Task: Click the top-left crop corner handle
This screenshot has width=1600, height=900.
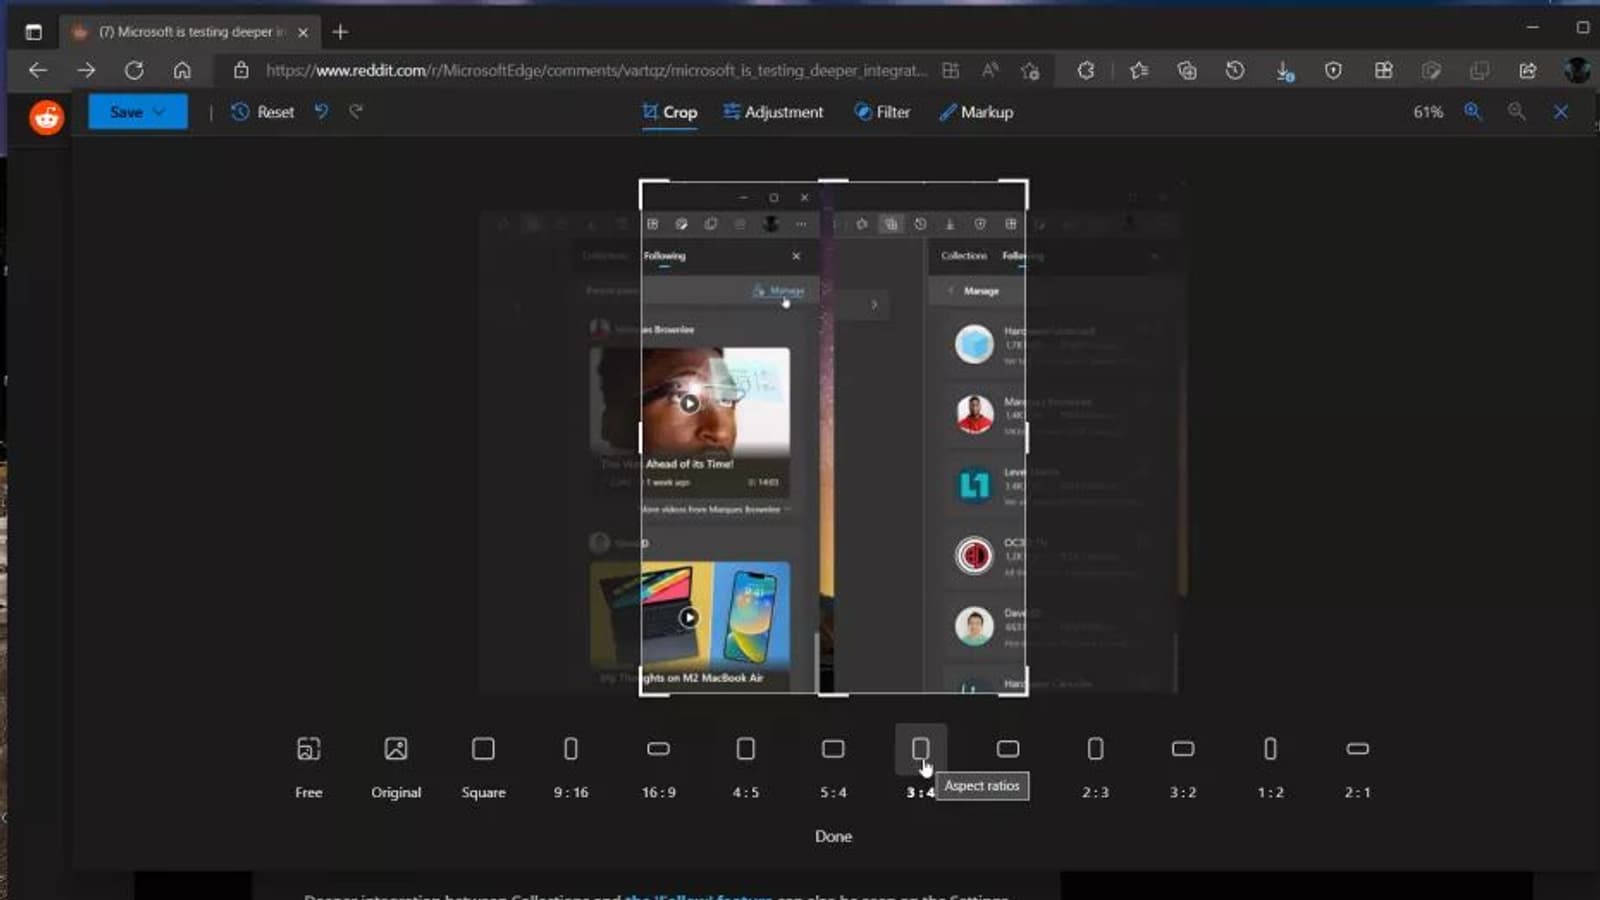Action: 642,183
